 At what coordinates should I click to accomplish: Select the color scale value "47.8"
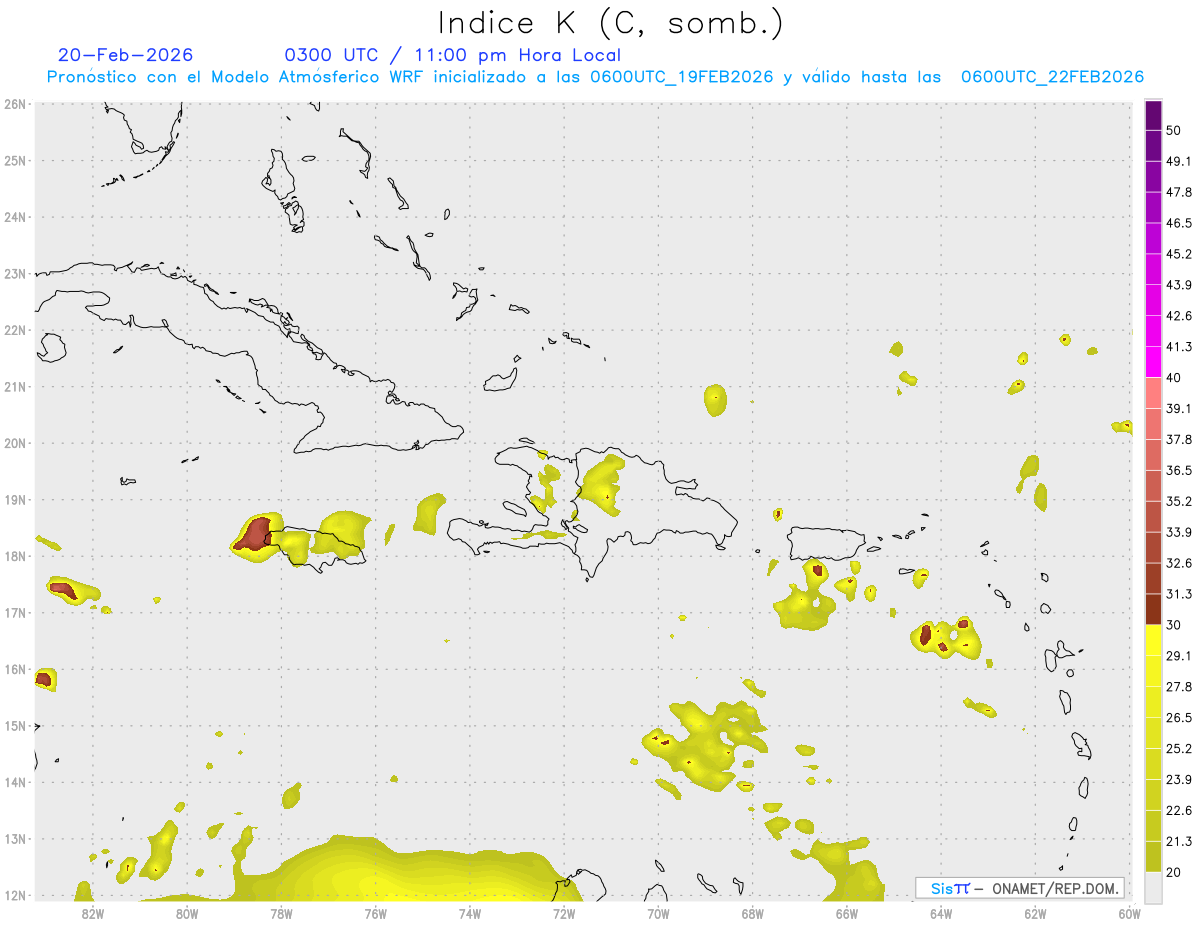pos(1179,192)
